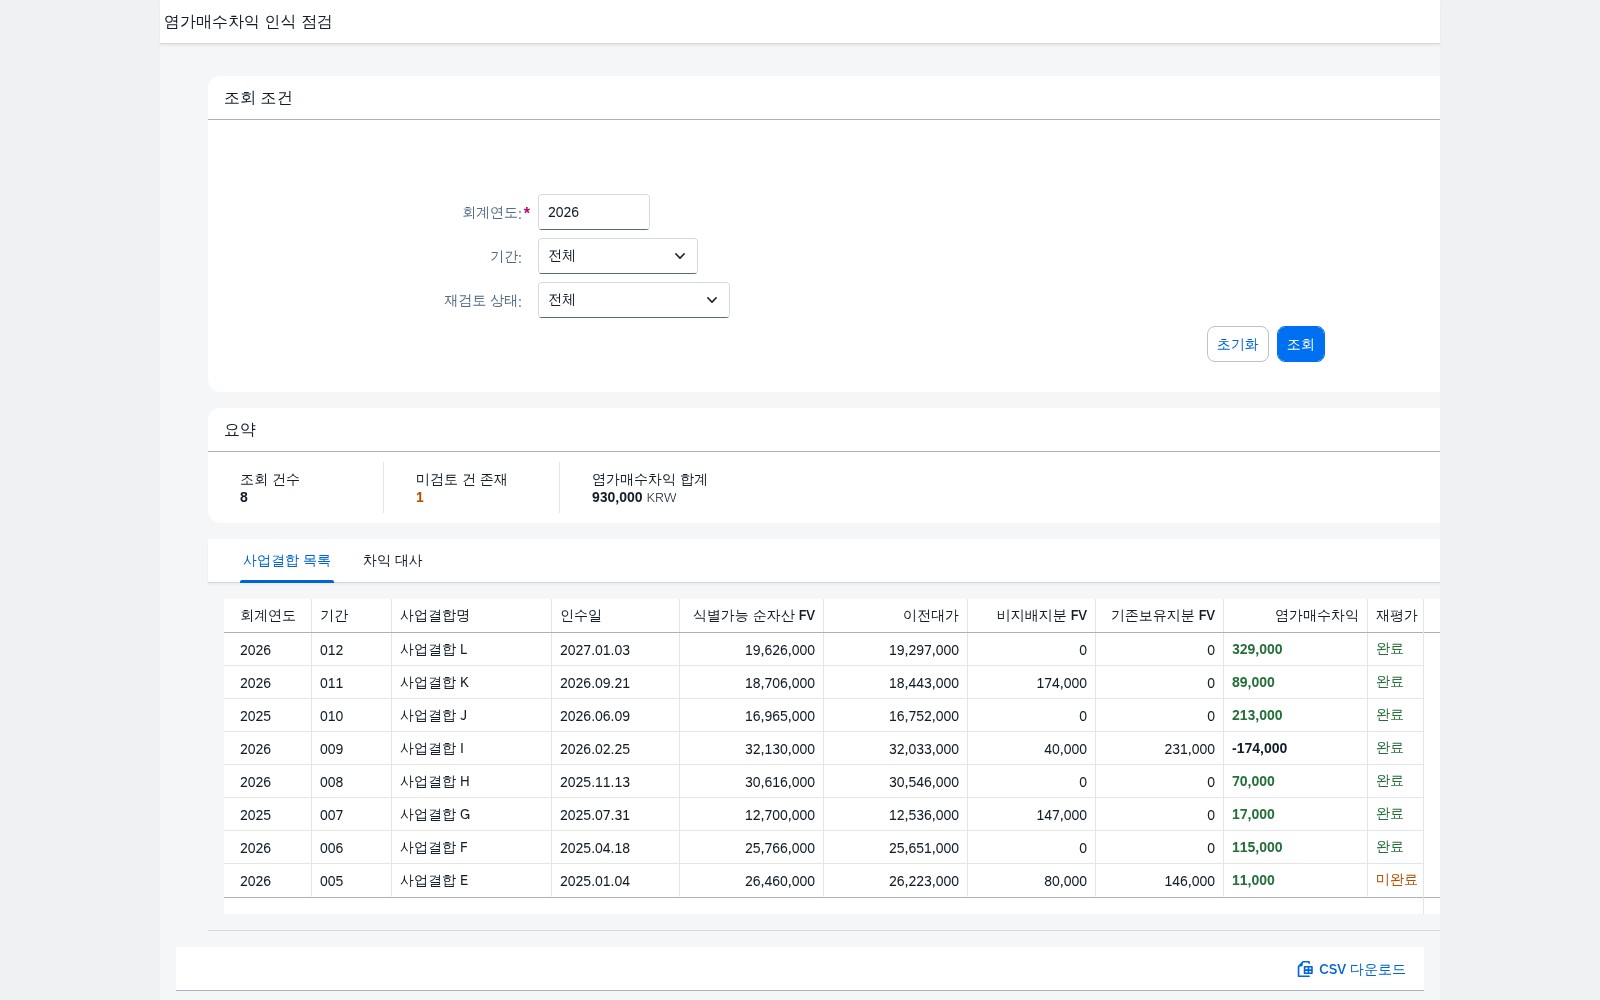Switch to the 사업결합 목록 tab
The width and height of the screenshot is (1600, 1000).
tap(287, 561)
